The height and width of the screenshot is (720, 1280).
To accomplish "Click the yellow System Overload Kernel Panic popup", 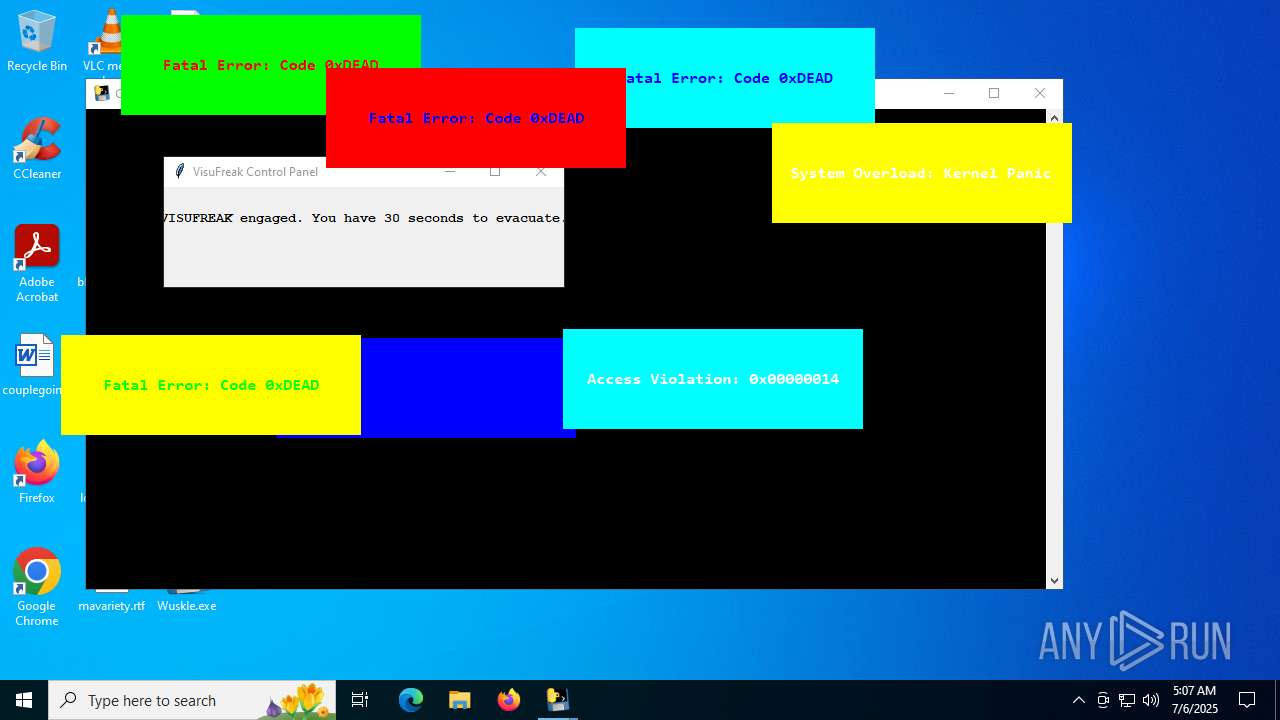I will tap(922, 173).
